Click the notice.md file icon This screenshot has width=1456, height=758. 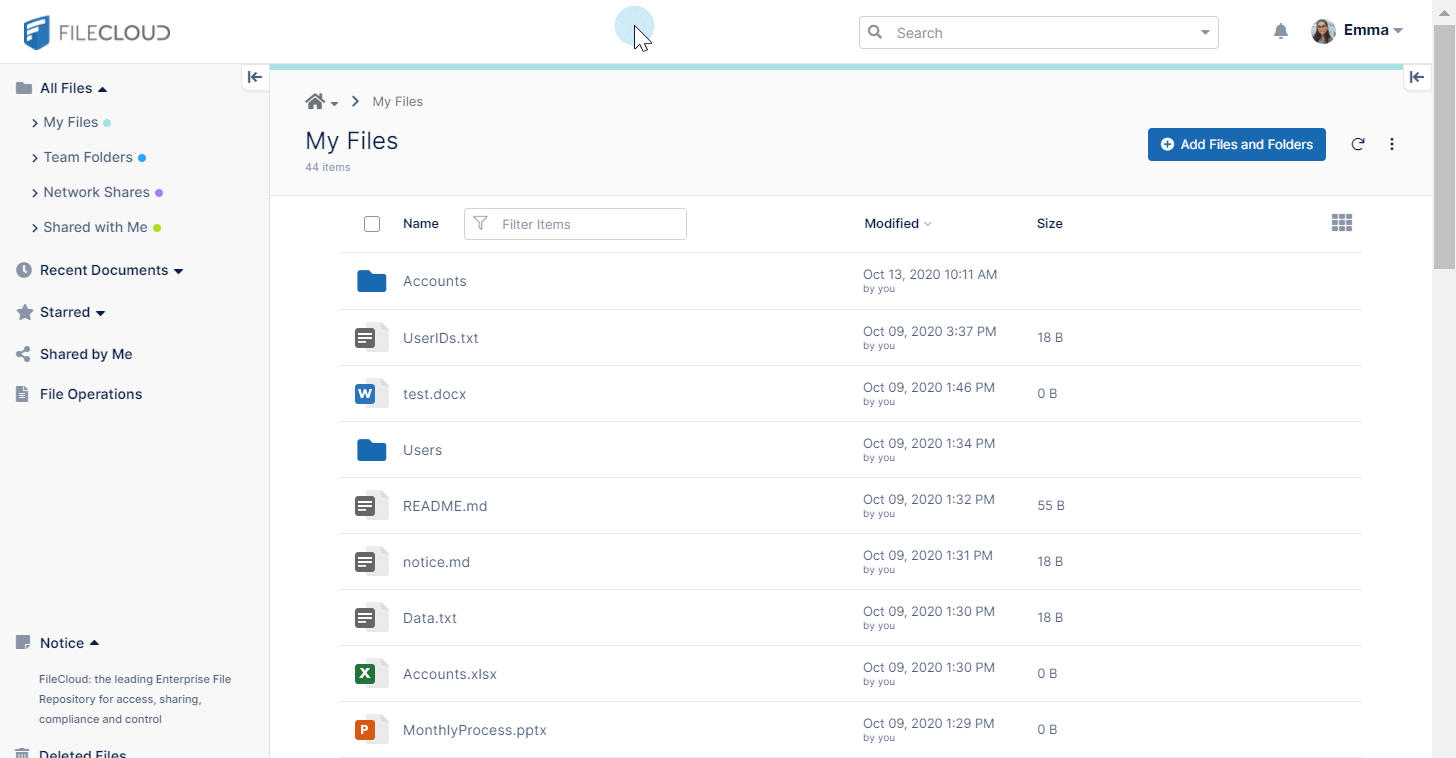point(371,562)
